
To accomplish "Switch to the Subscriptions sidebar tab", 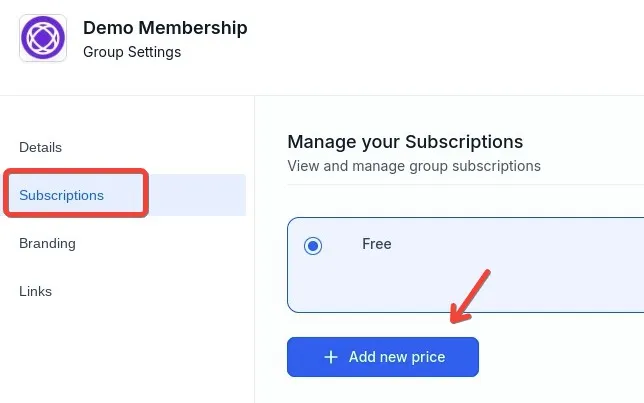I will (61, 195).
